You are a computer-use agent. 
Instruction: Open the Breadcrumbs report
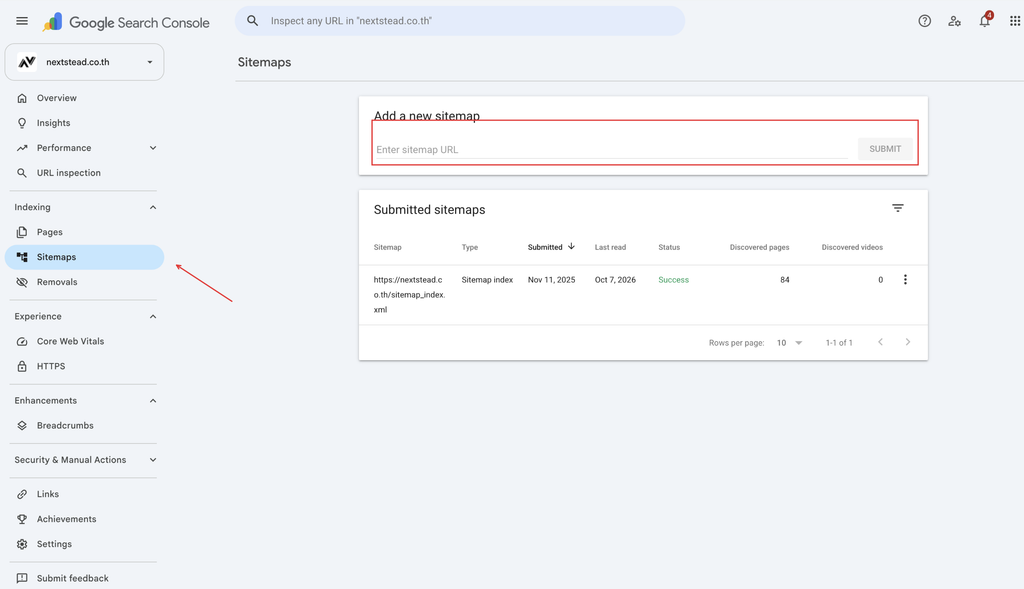click(84, 426)
